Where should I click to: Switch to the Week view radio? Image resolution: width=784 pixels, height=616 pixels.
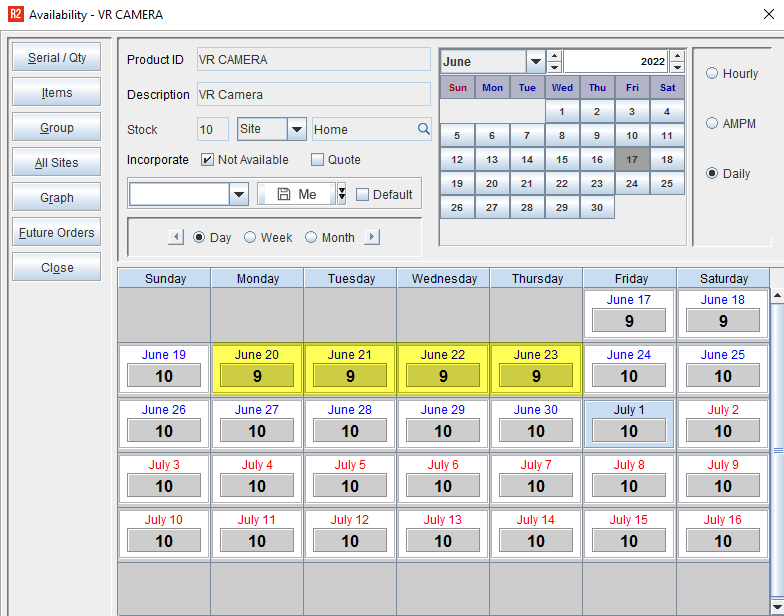(251, 237)
